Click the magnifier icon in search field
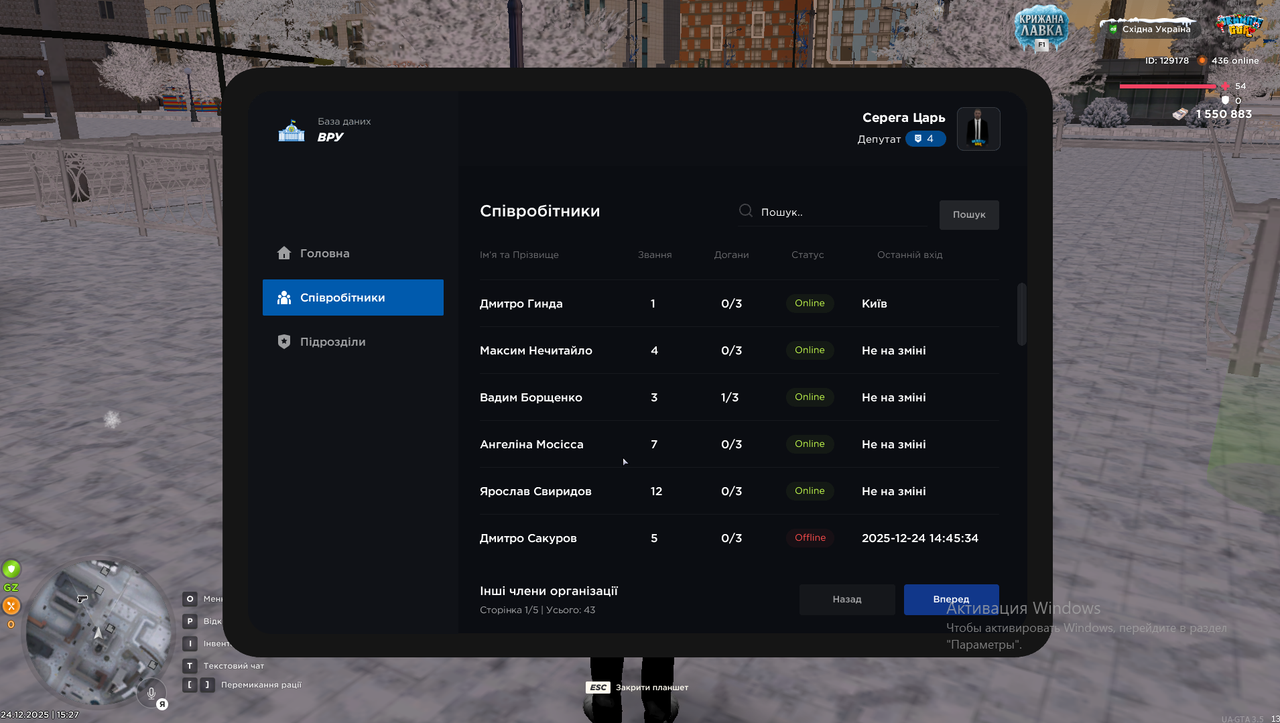 [x=746, y=211]
